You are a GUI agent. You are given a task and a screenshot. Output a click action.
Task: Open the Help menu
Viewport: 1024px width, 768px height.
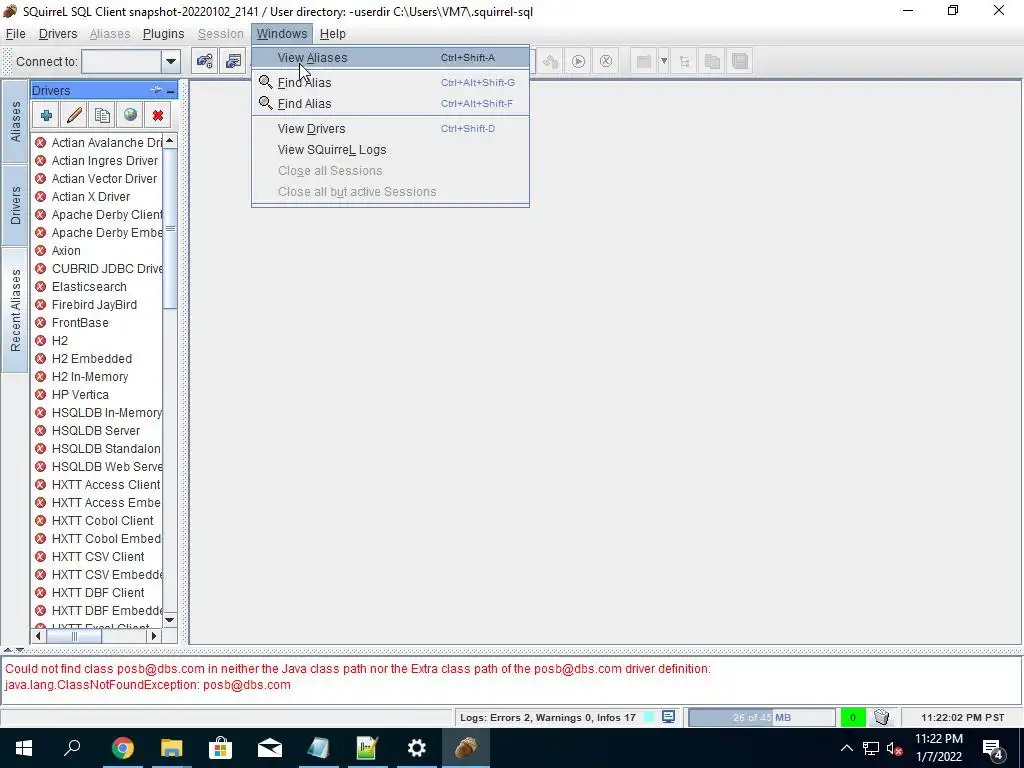point(332,34)
